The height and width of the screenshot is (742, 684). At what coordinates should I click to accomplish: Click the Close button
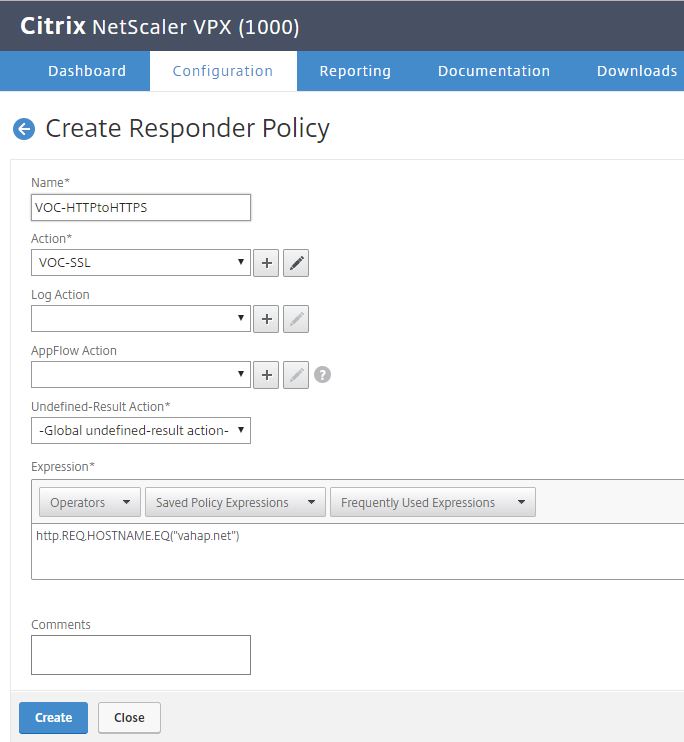coord(129,717)
